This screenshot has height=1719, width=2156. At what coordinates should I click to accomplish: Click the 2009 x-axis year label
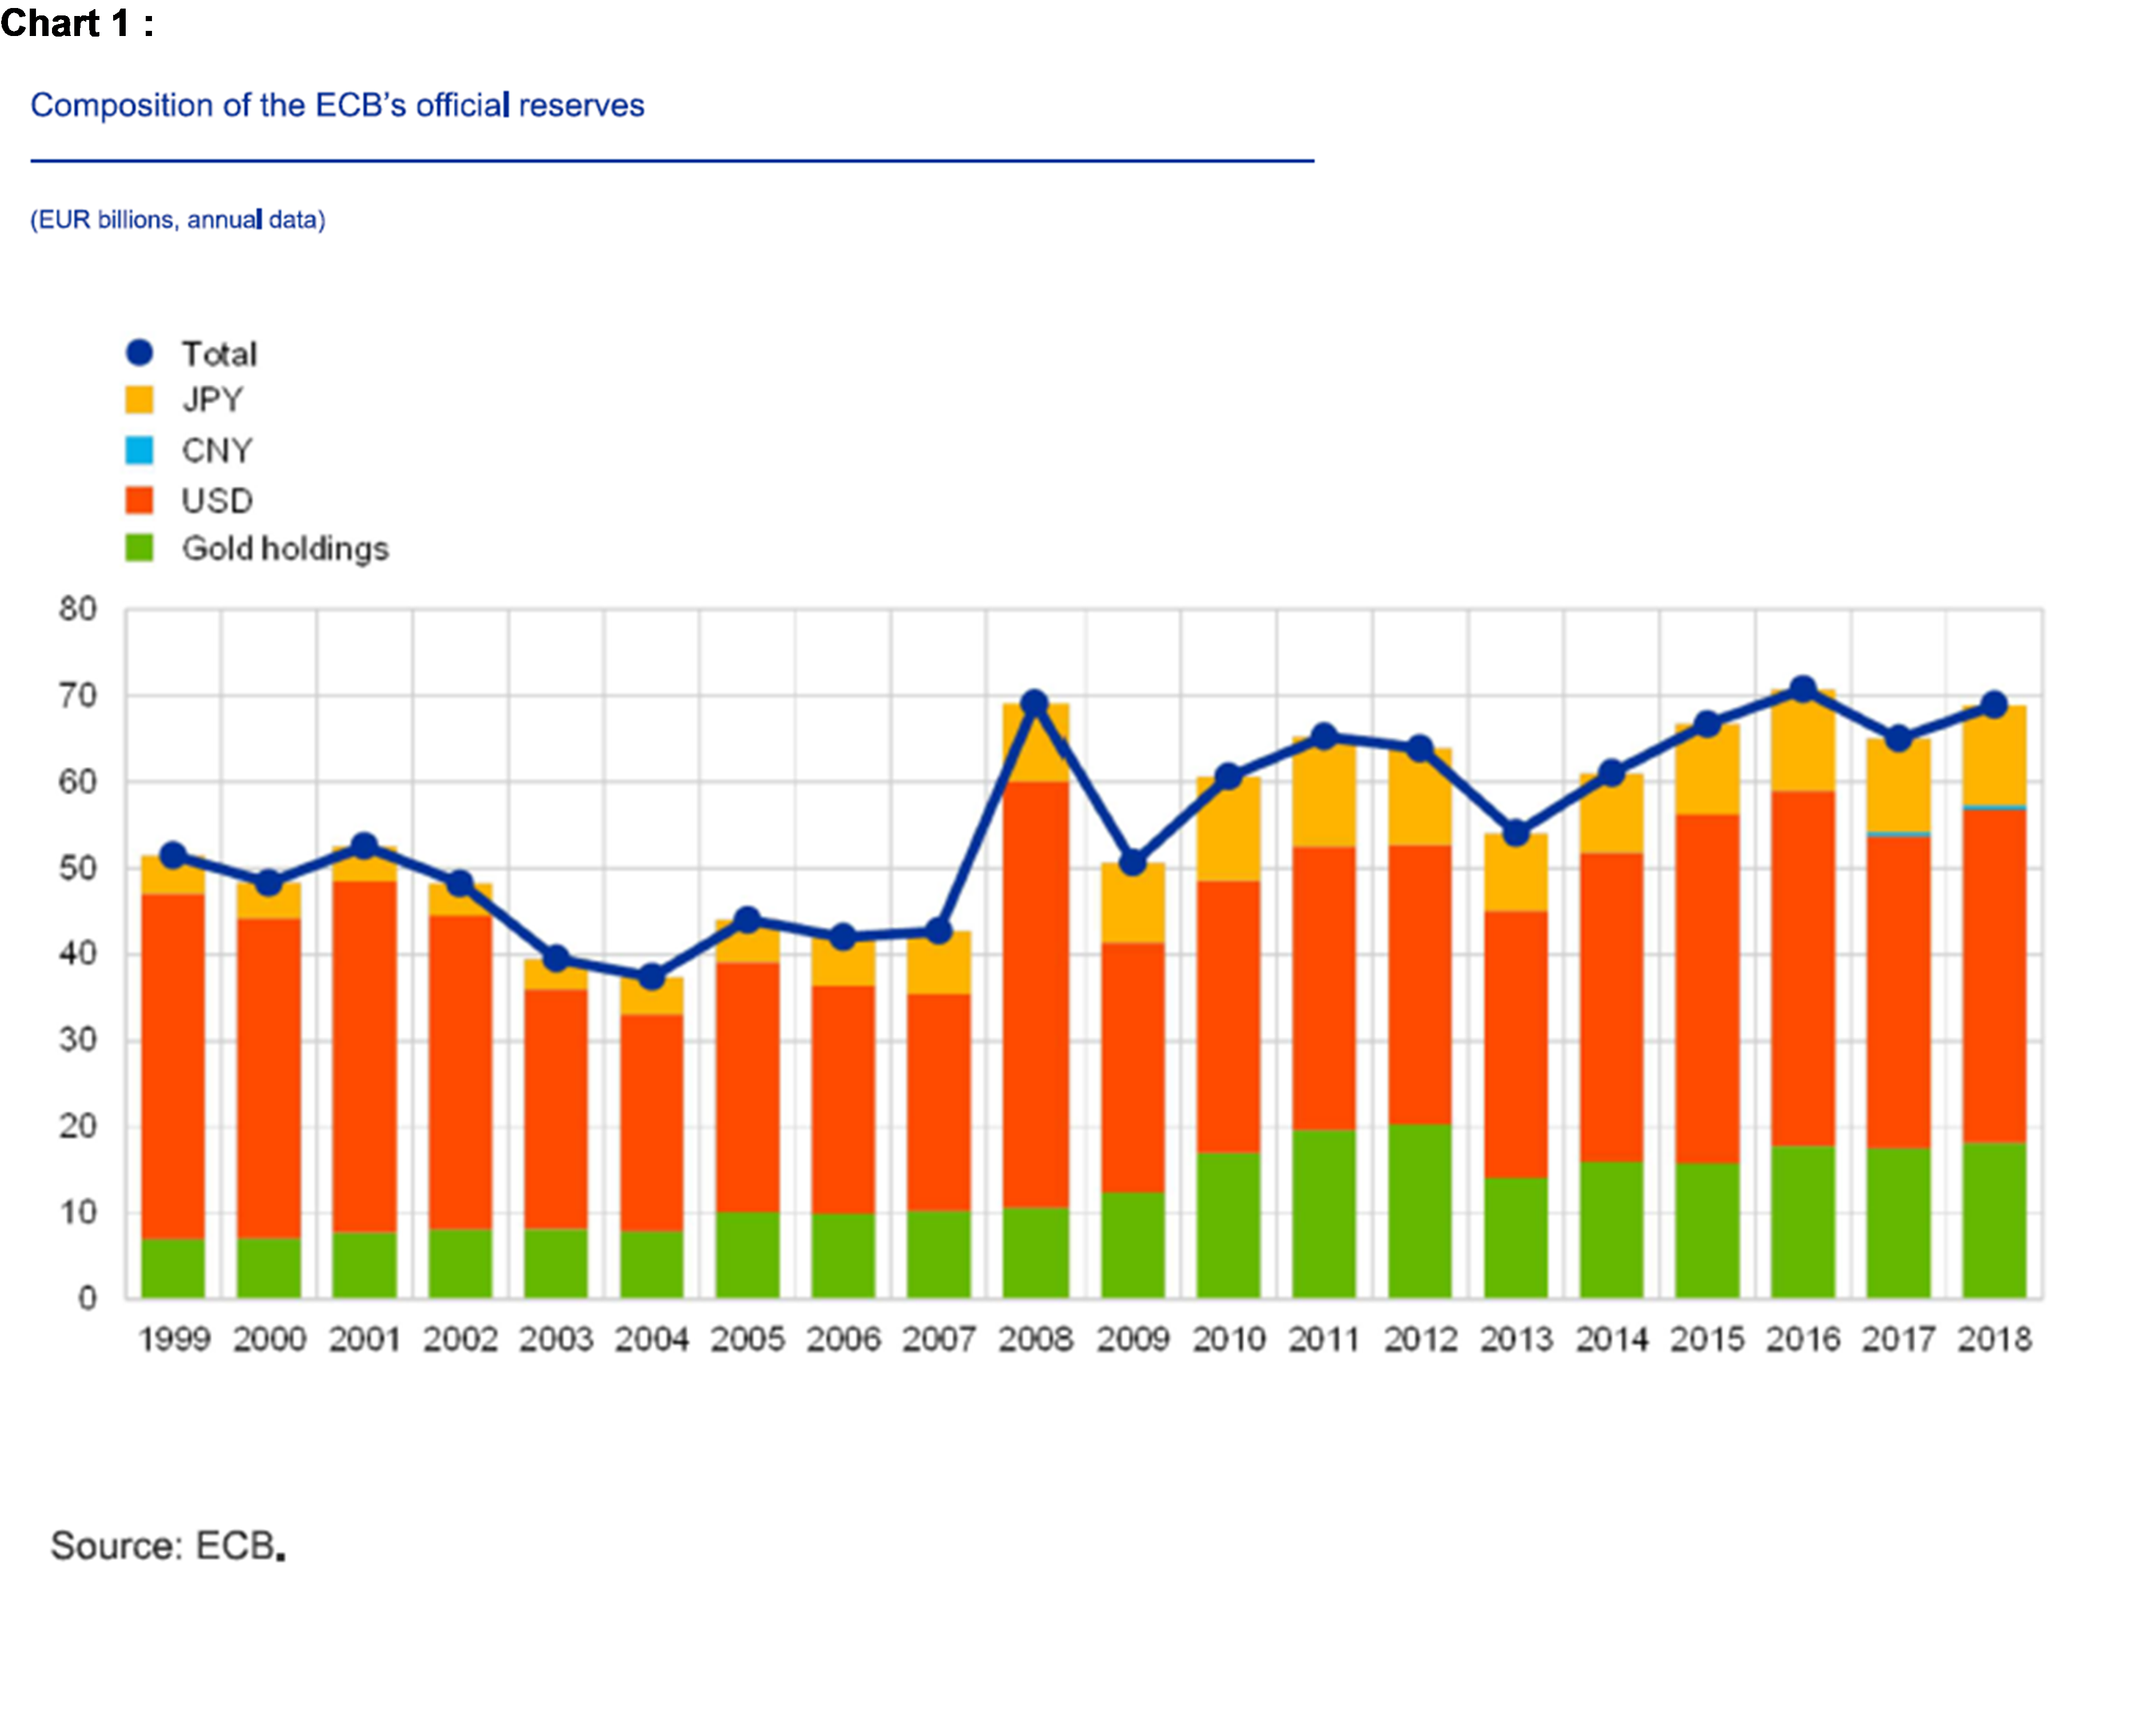tap(1132, 1339)
